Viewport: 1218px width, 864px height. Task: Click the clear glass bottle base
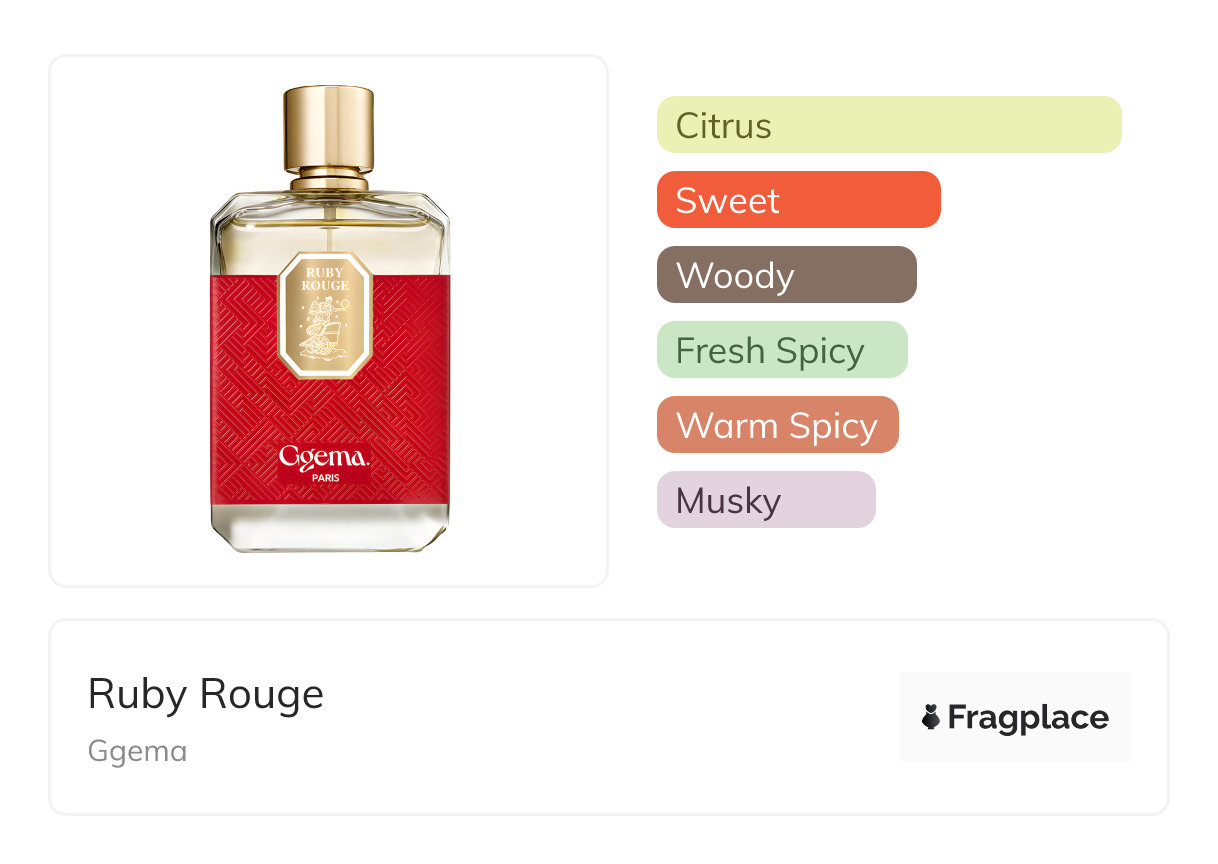[x=329, y=528]
